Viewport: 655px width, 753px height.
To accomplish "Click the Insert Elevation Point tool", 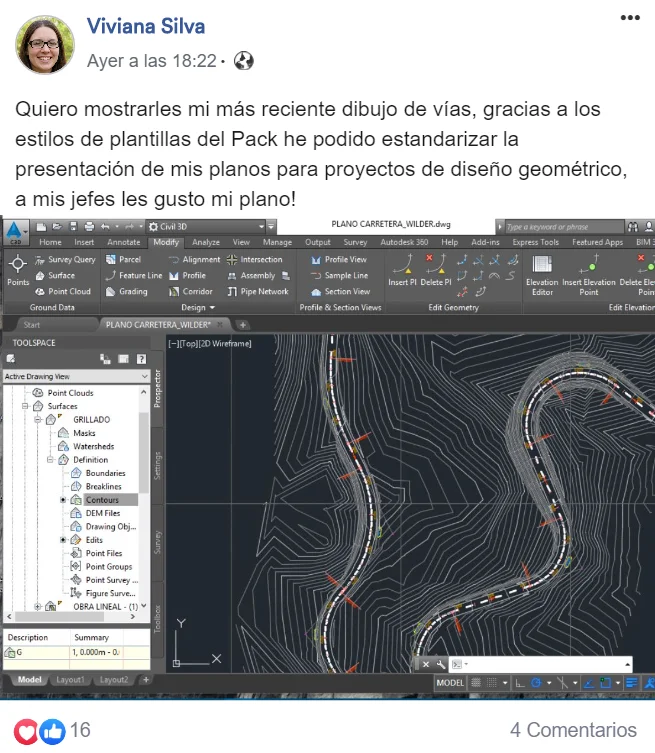I will tap(589, 276).
